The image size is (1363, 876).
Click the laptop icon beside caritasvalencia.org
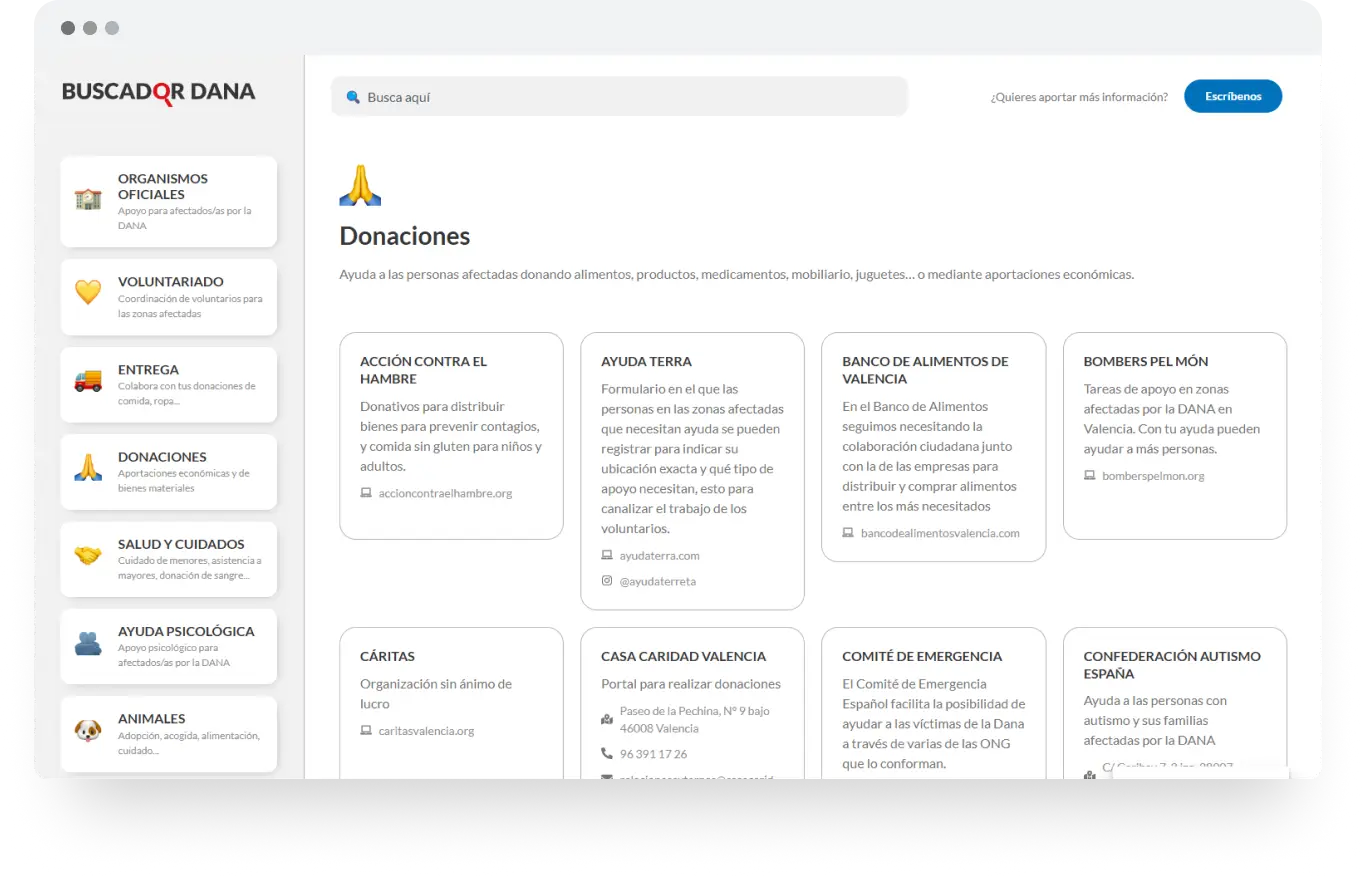[366, 731]
